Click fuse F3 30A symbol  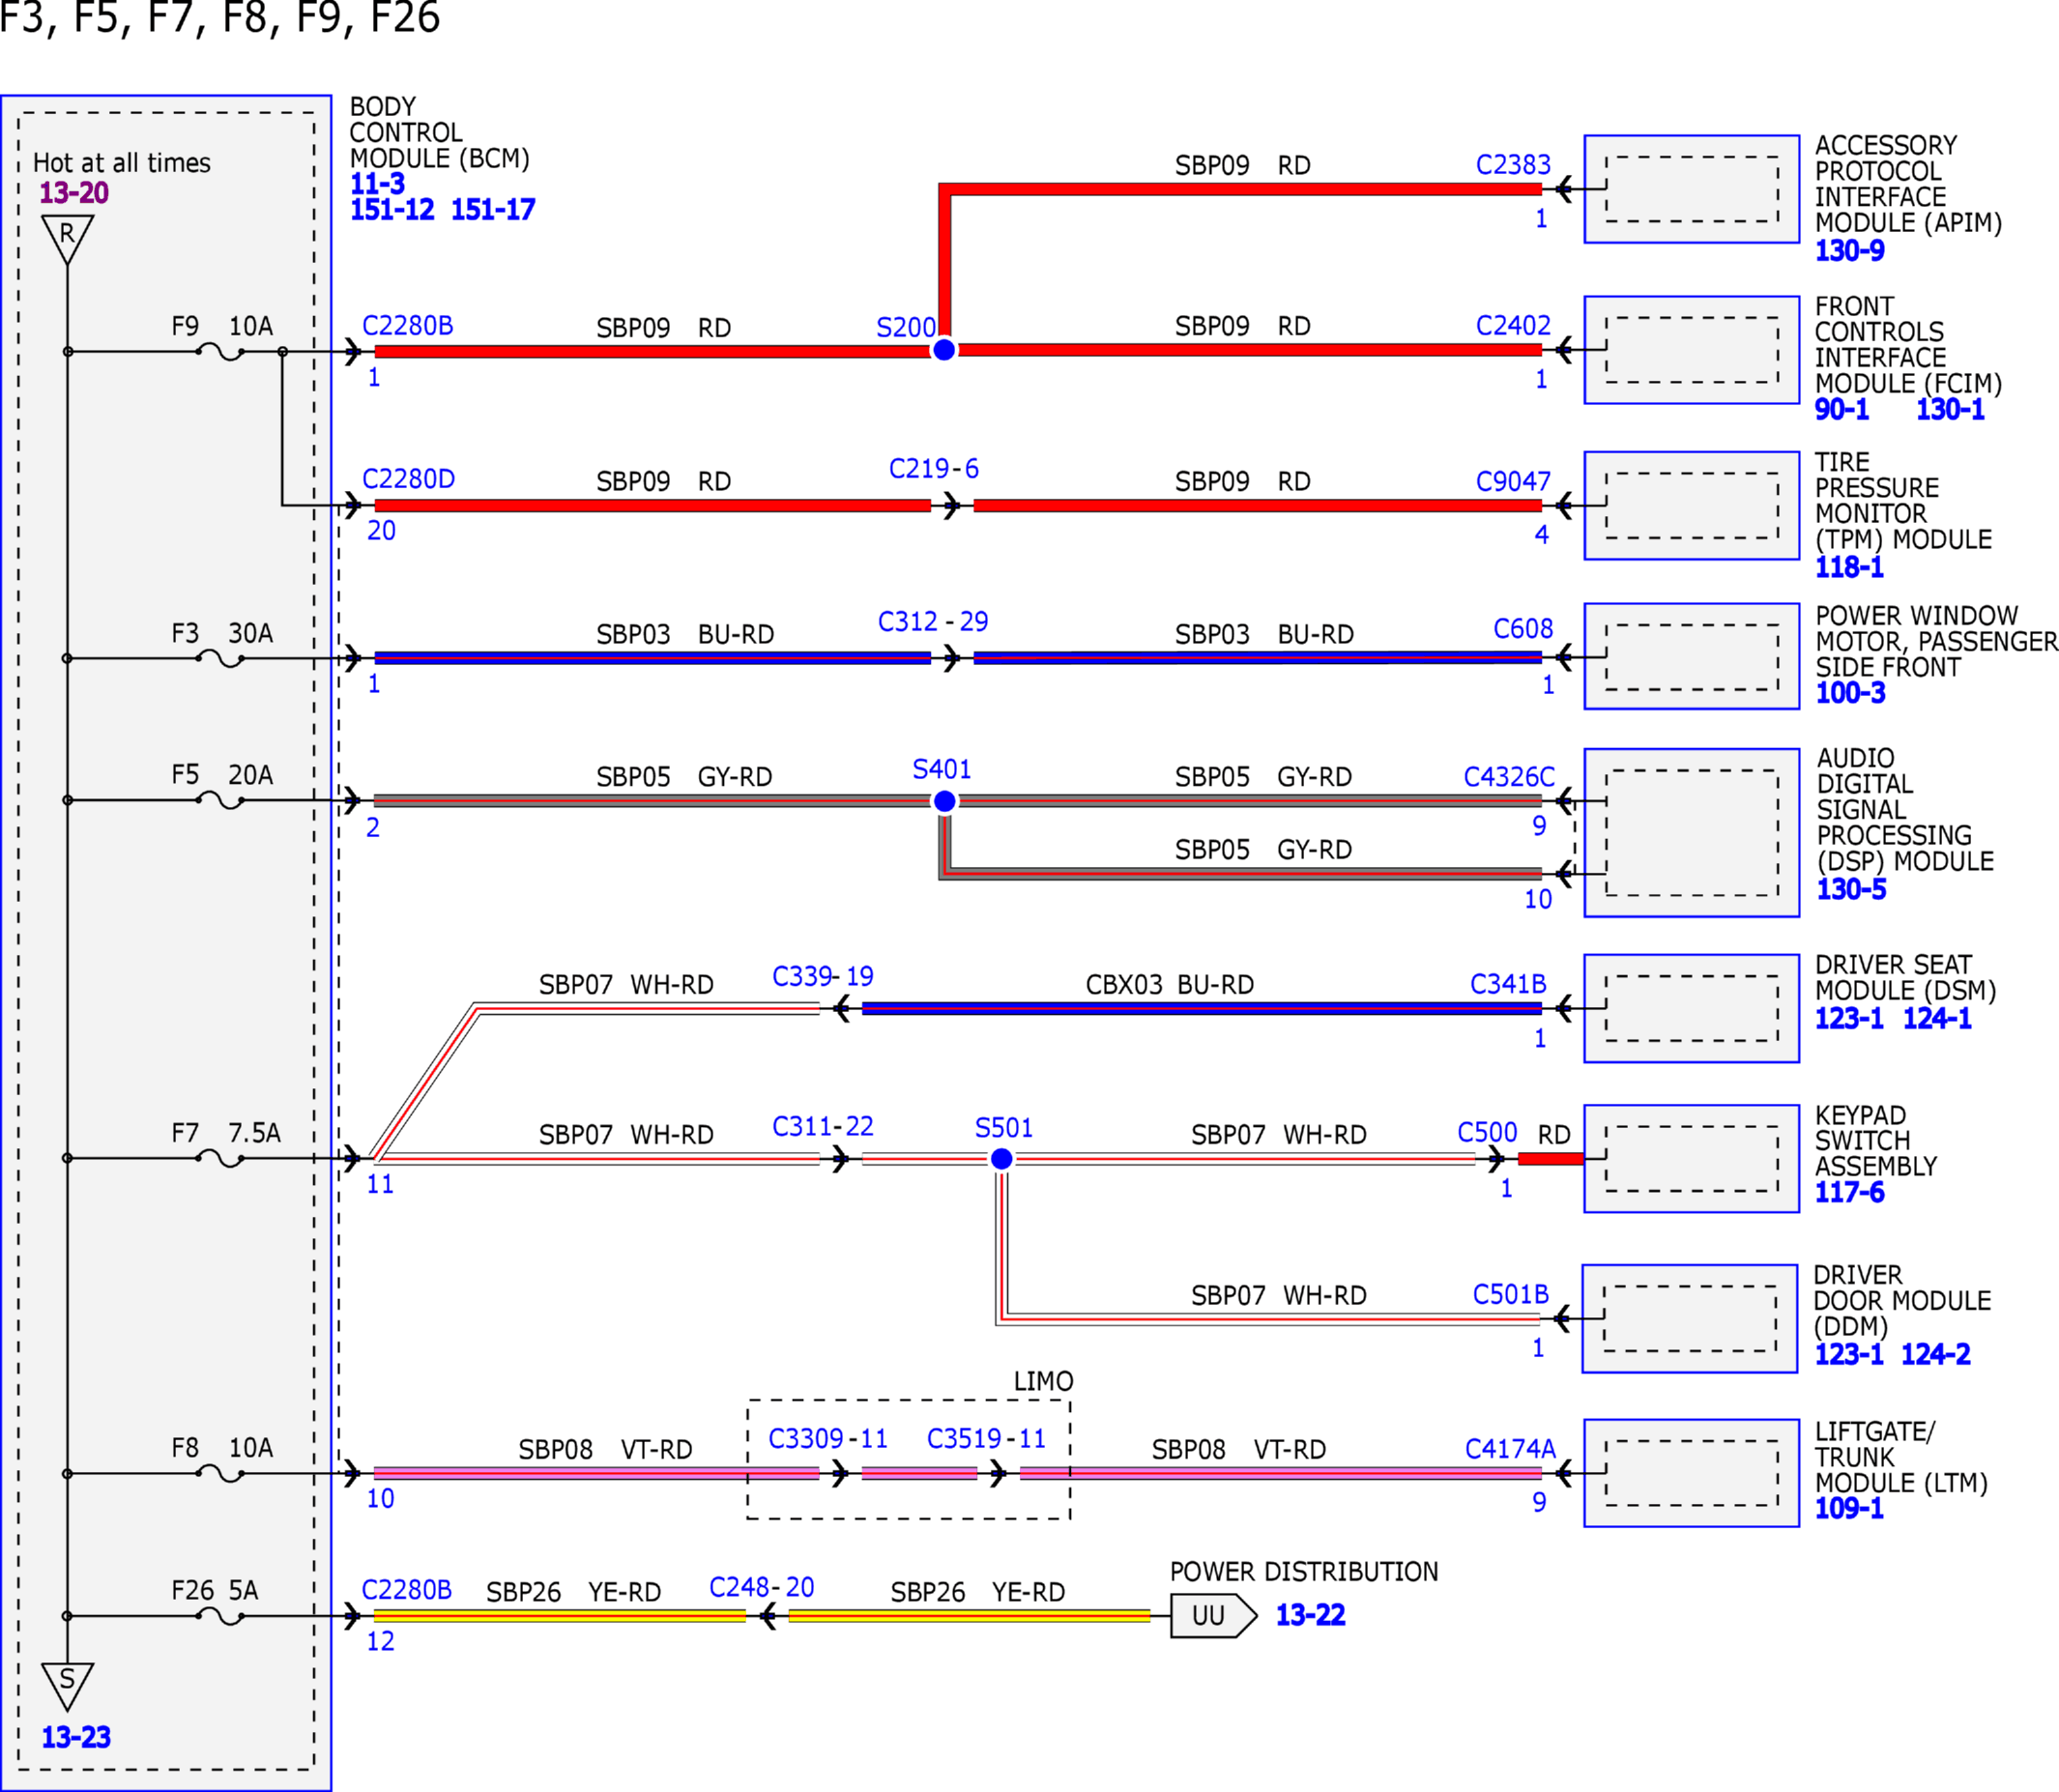220,658
